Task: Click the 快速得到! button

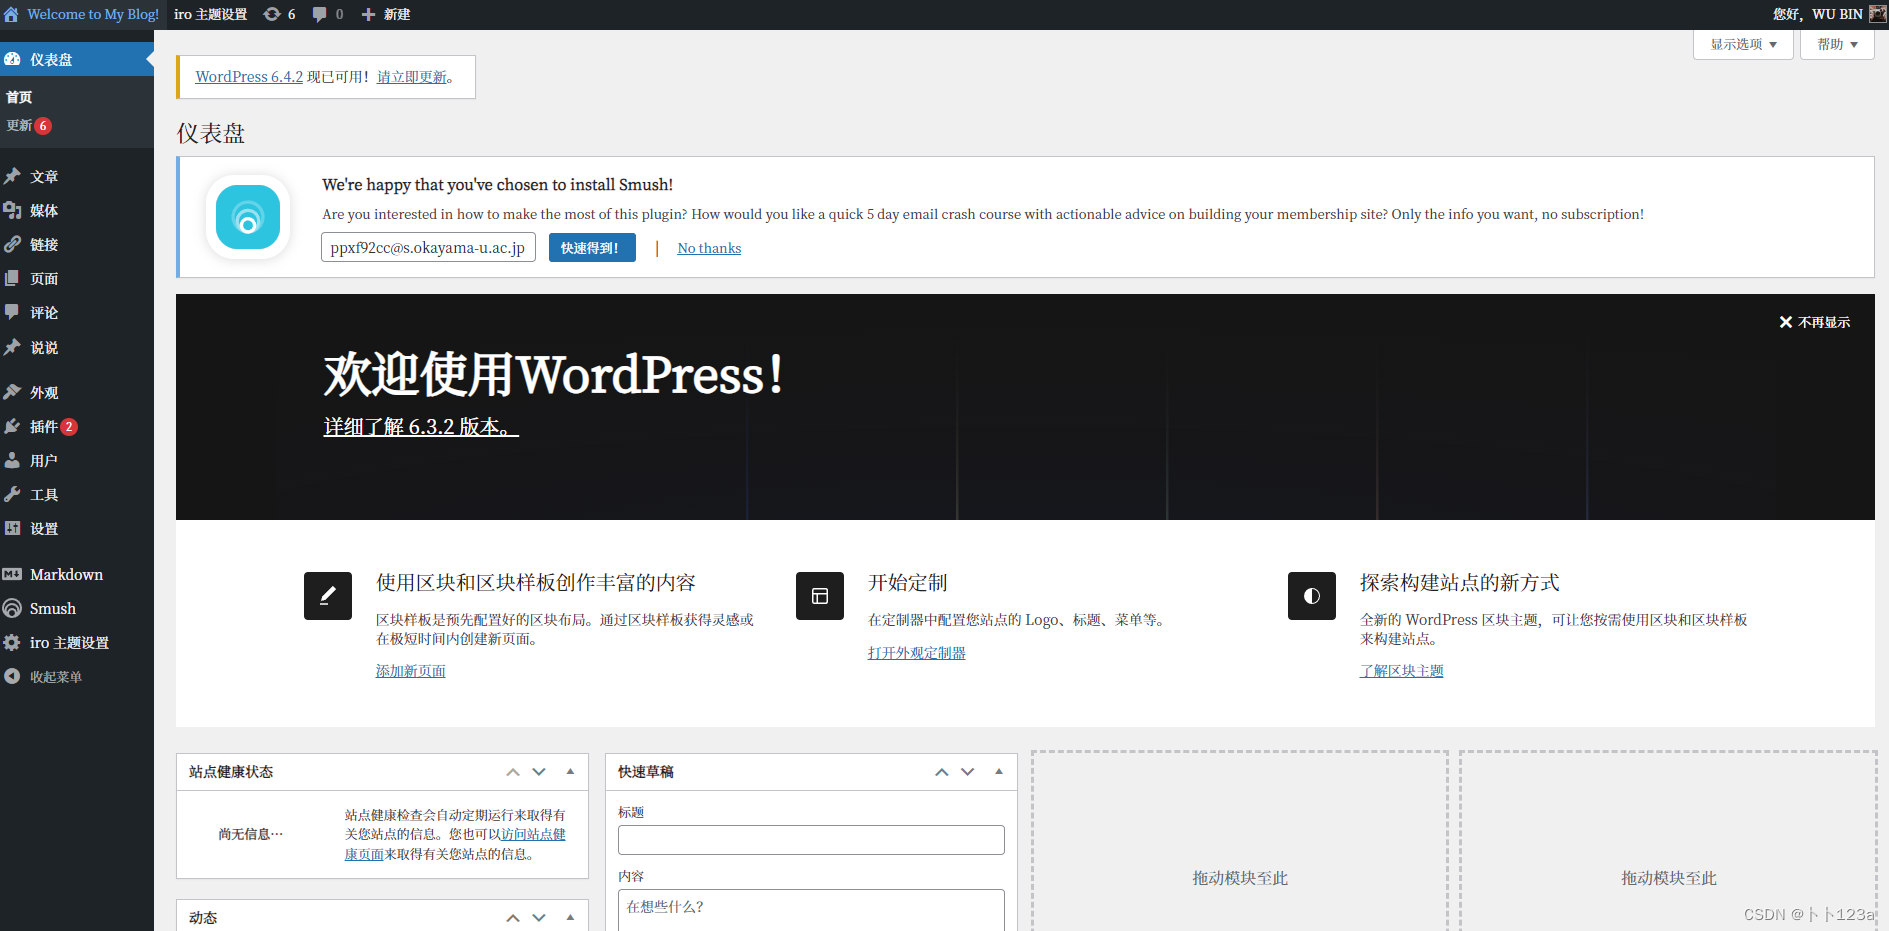Action: click(592, 248)
